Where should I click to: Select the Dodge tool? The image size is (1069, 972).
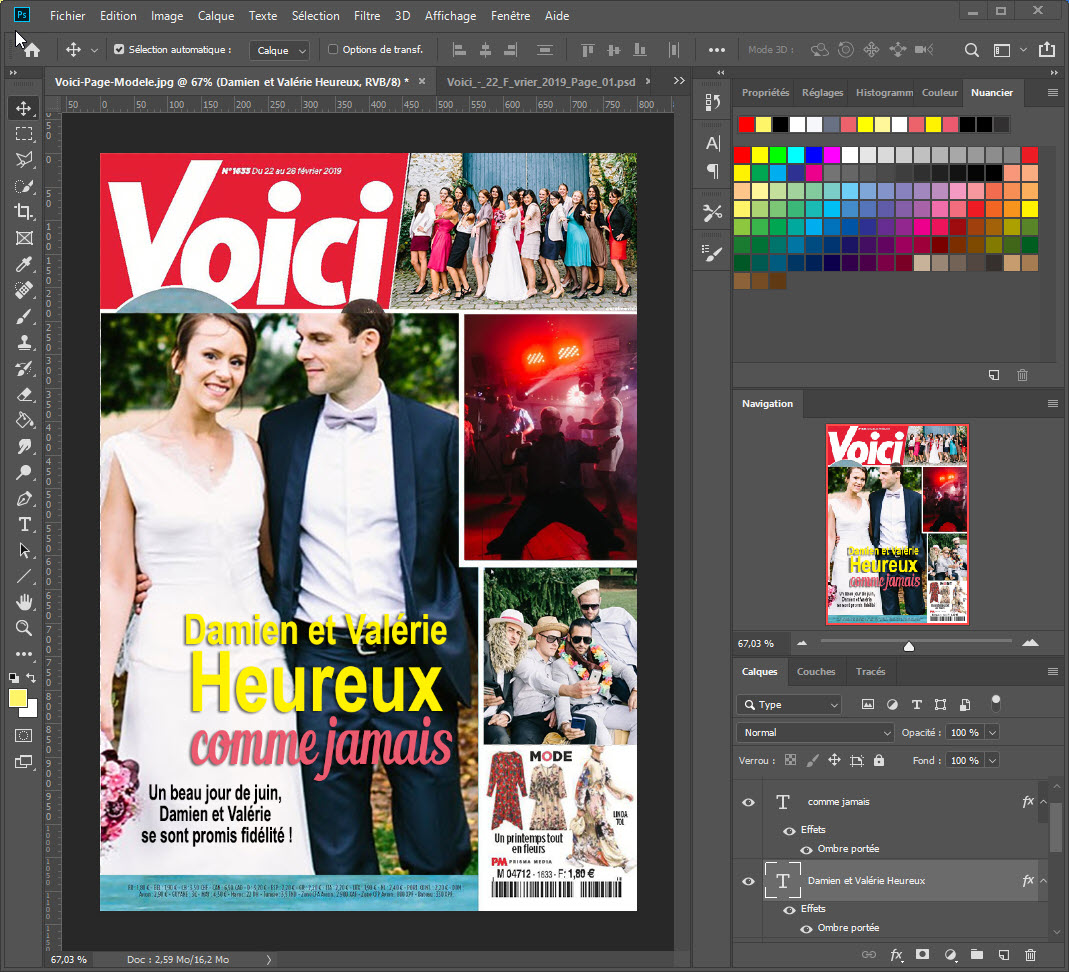[24, 472]
